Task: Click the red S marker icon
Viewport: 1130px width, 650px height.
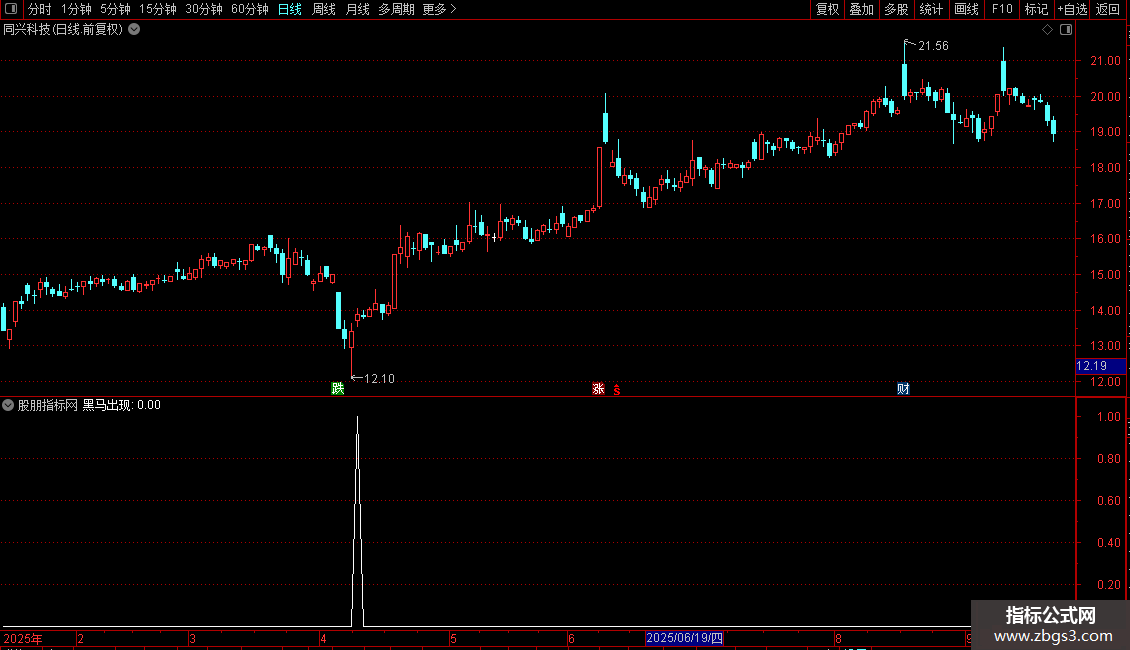Action: 617,390
